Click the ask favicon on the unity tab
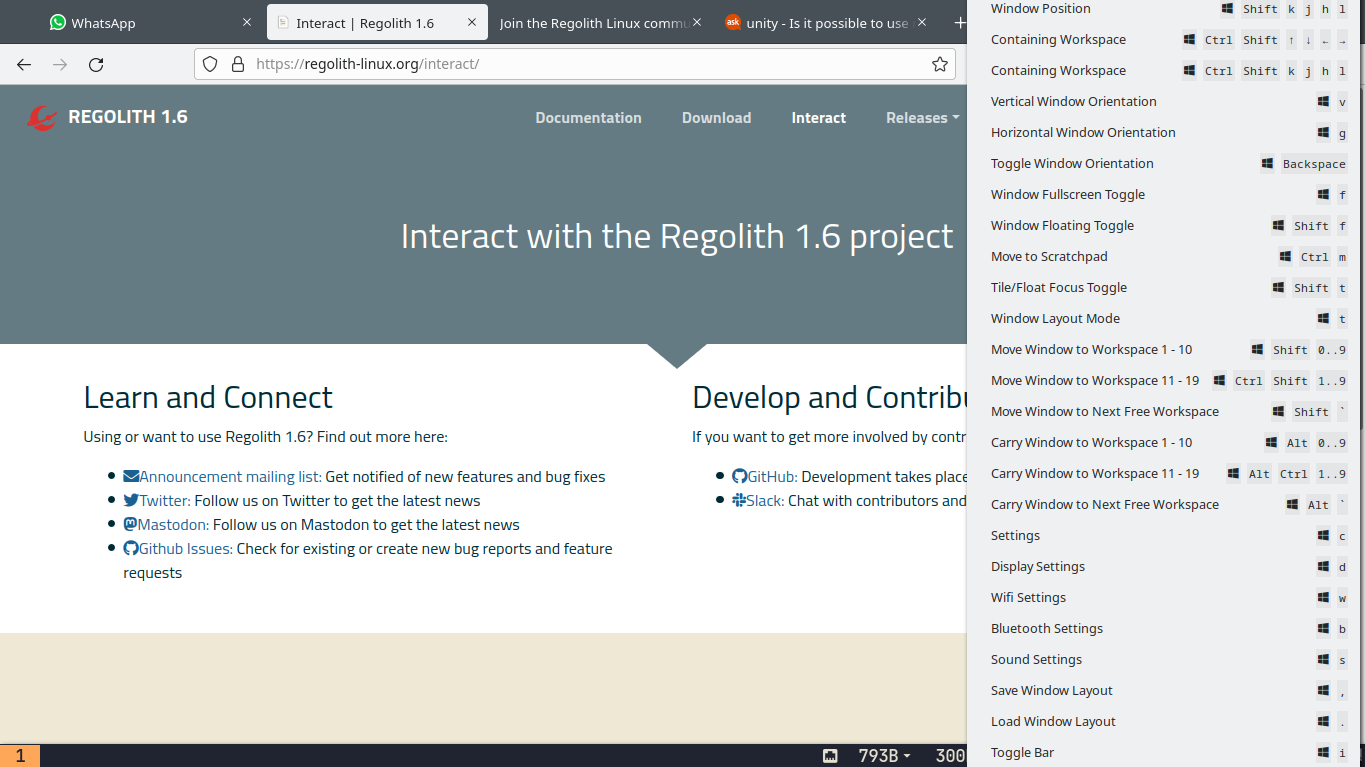The width and height of the screenshot is (1365, 767). (x=733, y=22)
